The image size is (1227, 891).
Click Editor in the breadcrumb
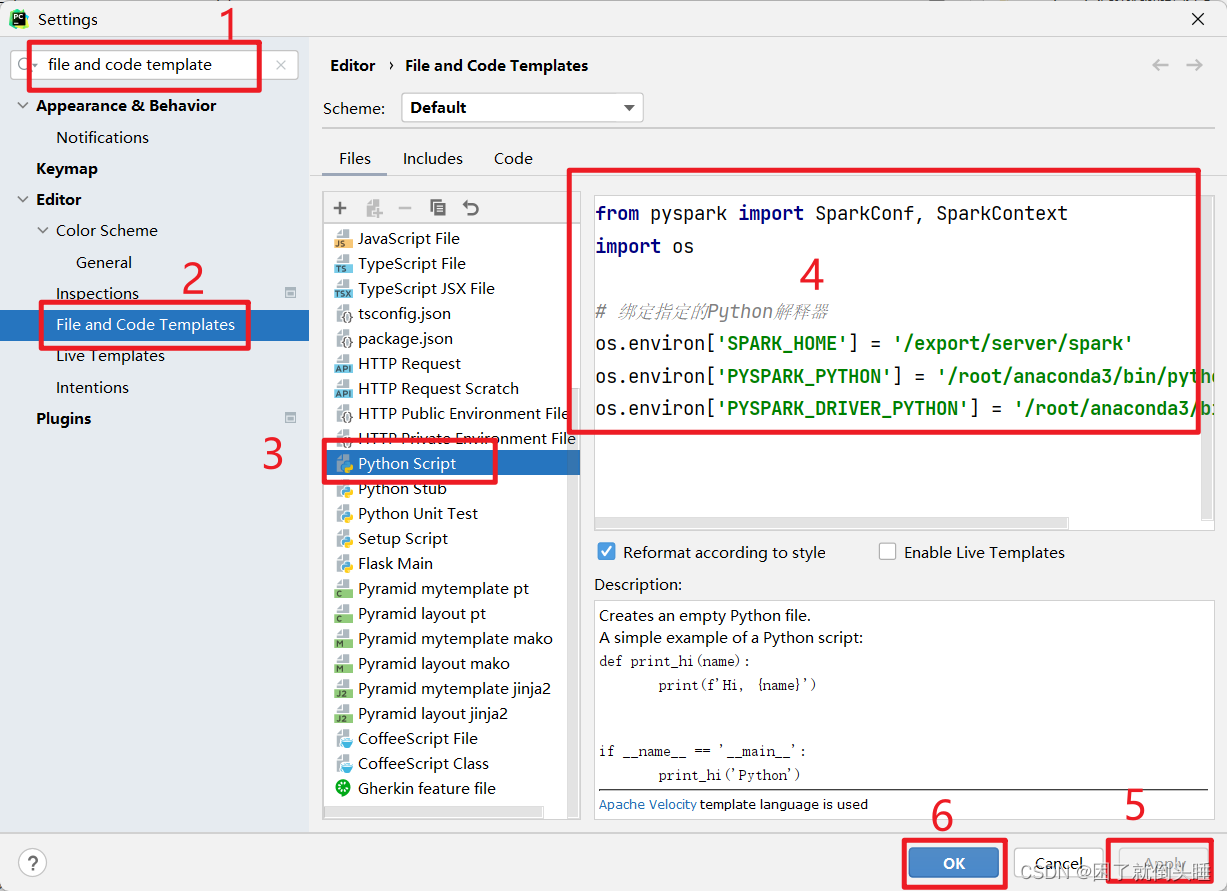353,65
